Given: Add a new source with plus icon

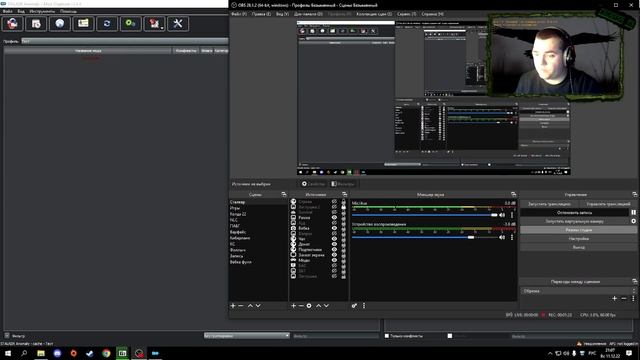Looking at the screenshot, I should click(x=293, y=306).
